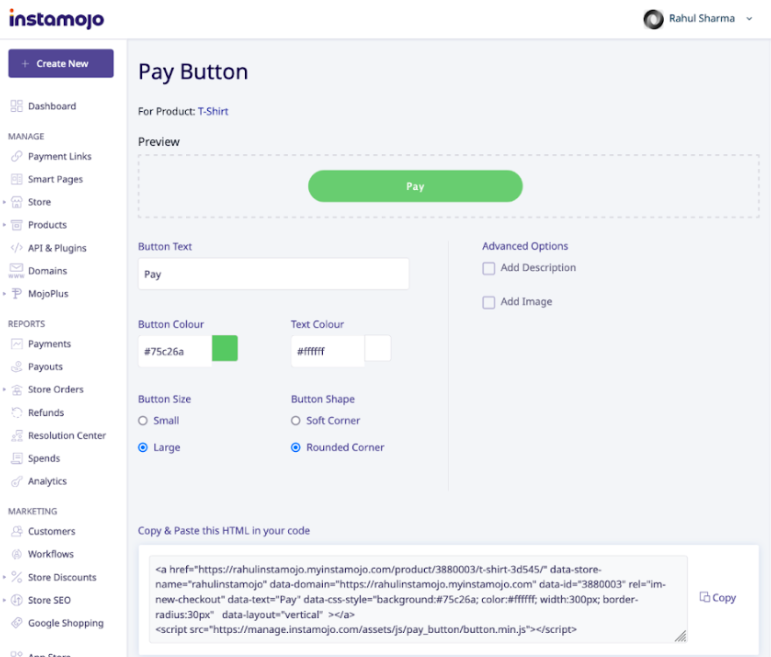Image resolution: width=771 pixels, height=657 pixels.
Task: Click the Customers people icon
Action: point(17,531)
